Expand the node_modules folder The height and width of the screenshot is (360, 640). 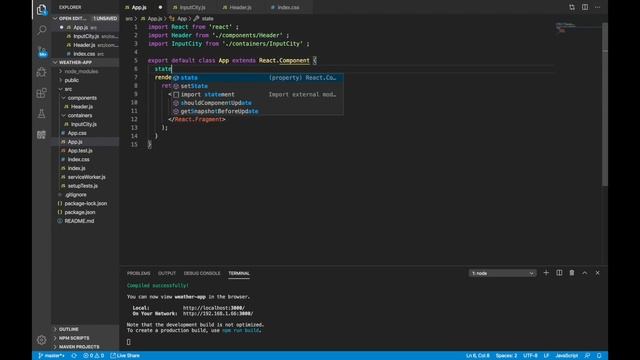click(81, 71)
